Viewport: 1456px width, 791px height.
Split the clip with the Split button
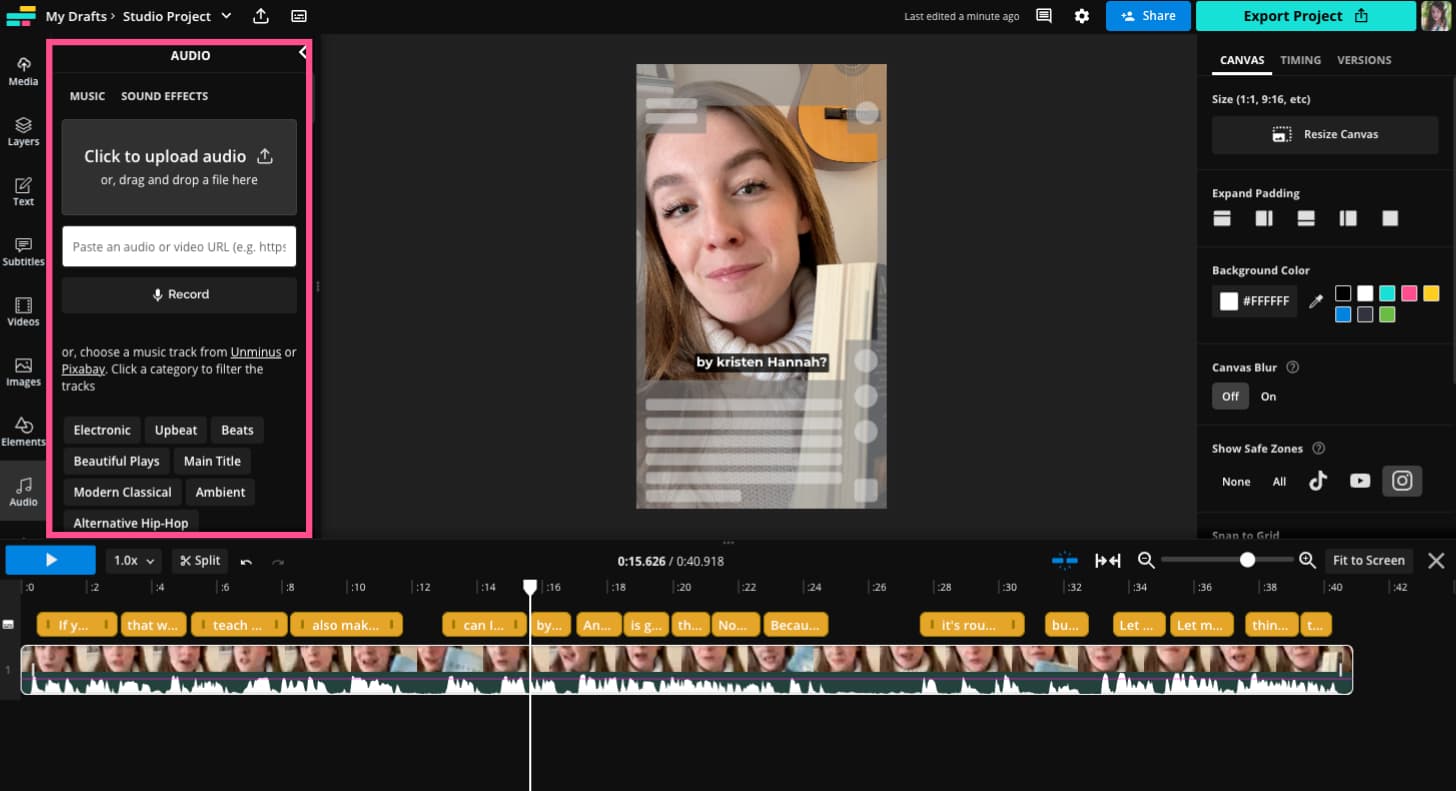coord(200,561)
